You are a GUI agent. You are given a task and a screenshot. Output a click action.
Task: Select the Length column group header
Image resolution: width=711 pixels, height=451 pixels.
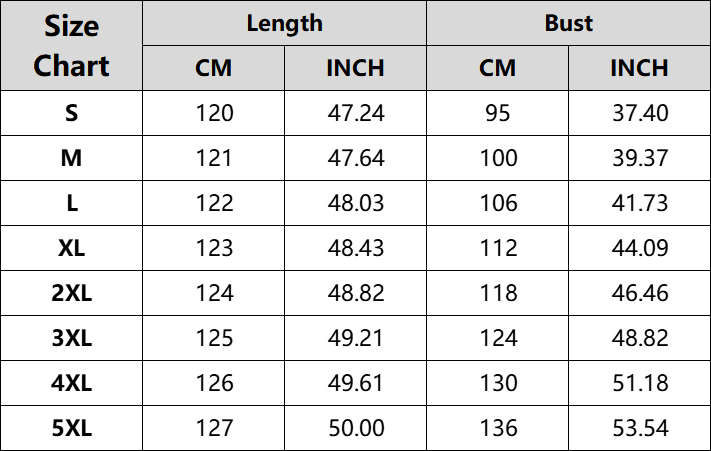click(x=284, y=23)
